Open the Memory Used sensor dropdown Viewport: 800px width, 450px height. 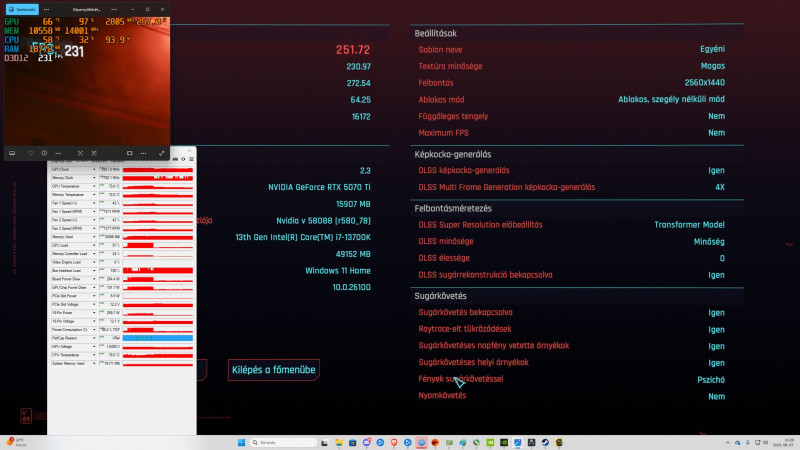pos(94,237)
